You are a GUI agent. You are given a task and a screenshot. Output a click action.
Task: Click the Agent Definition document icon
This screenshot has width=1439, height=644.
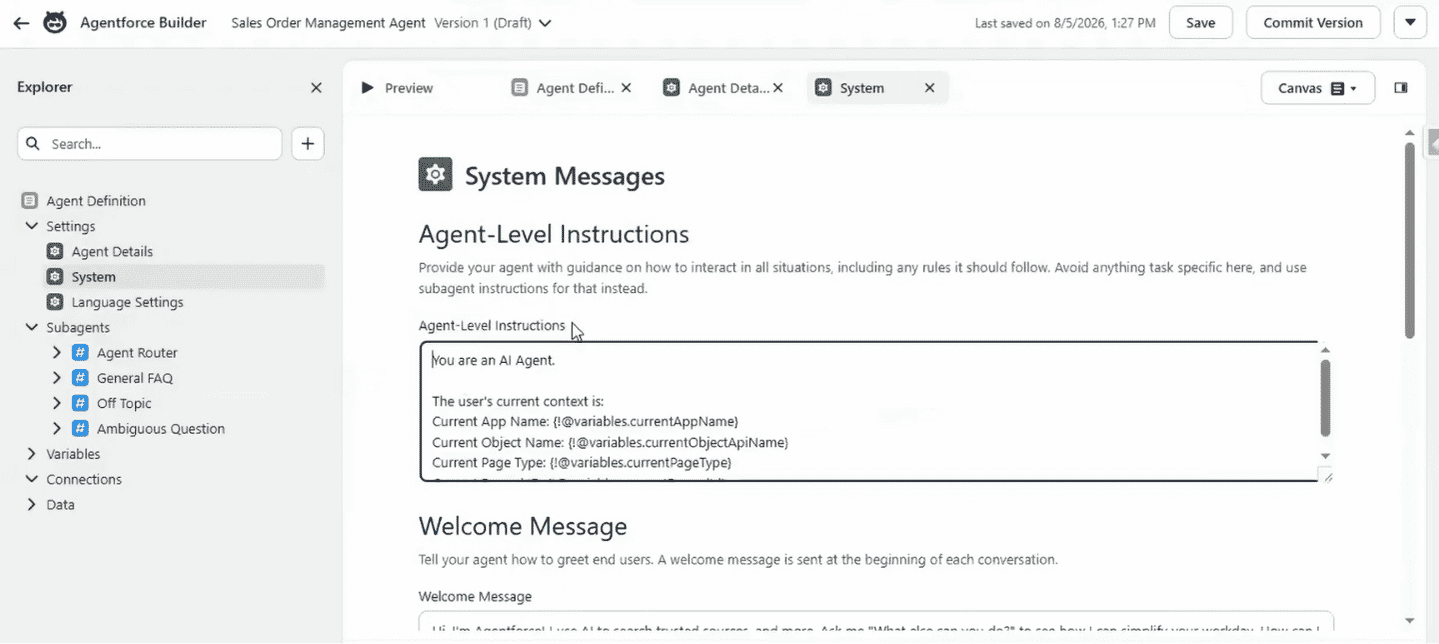[x=29, y=201]
